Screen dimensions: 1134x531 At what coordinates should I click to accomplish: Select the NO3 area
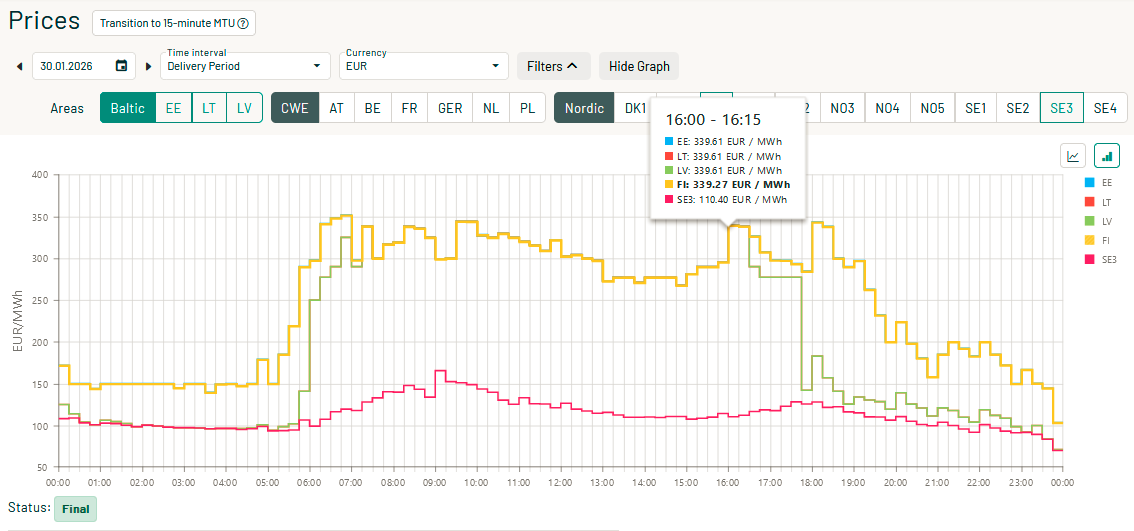pos(843,109)
